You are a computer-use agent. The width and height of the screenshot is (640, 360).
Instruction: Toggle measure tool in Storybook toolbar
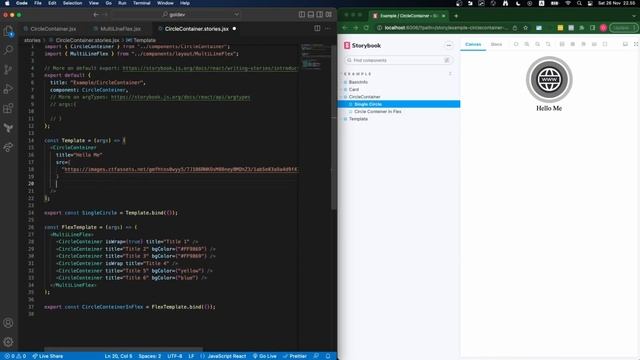click(594, 44)
